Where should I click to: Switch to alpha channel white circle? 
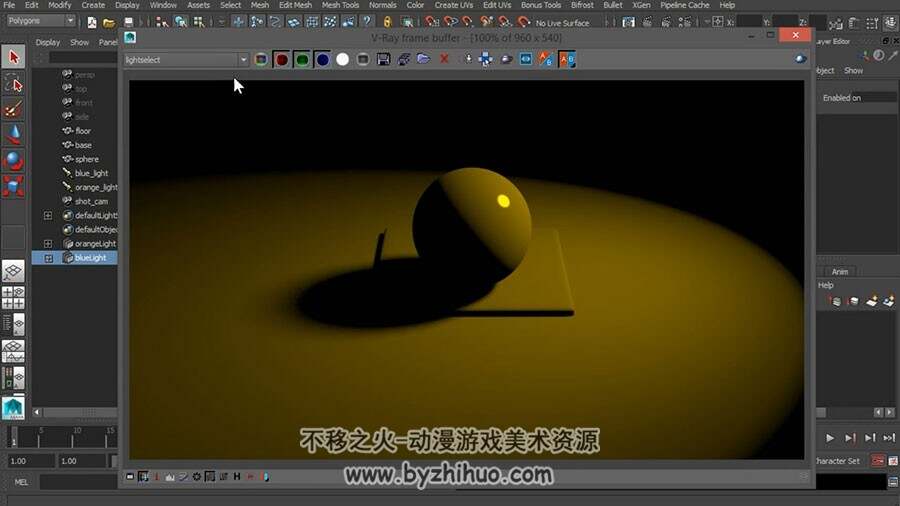coord(343,59)
